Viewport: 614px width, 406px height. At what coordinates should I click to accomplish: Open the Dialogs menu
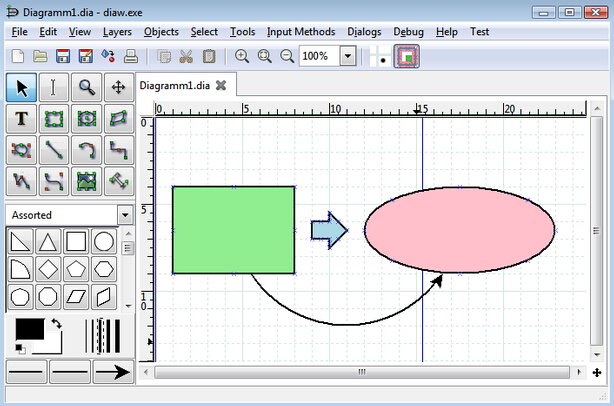[x=364, y=32]
